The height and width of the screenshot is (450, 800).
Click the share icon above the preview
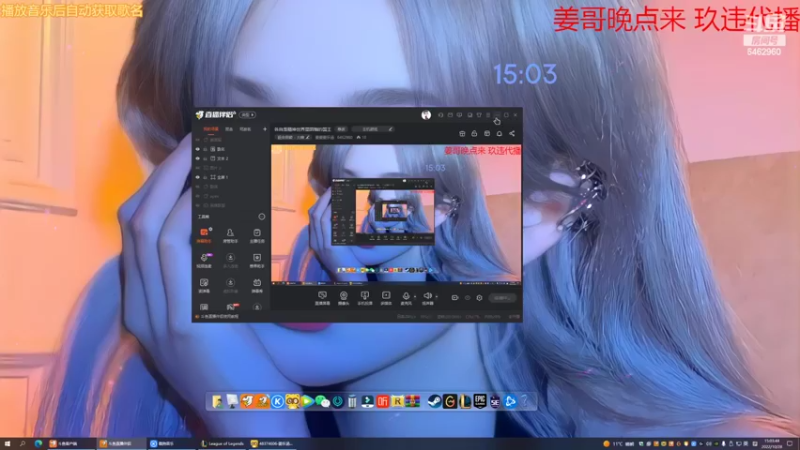point(512,134)
